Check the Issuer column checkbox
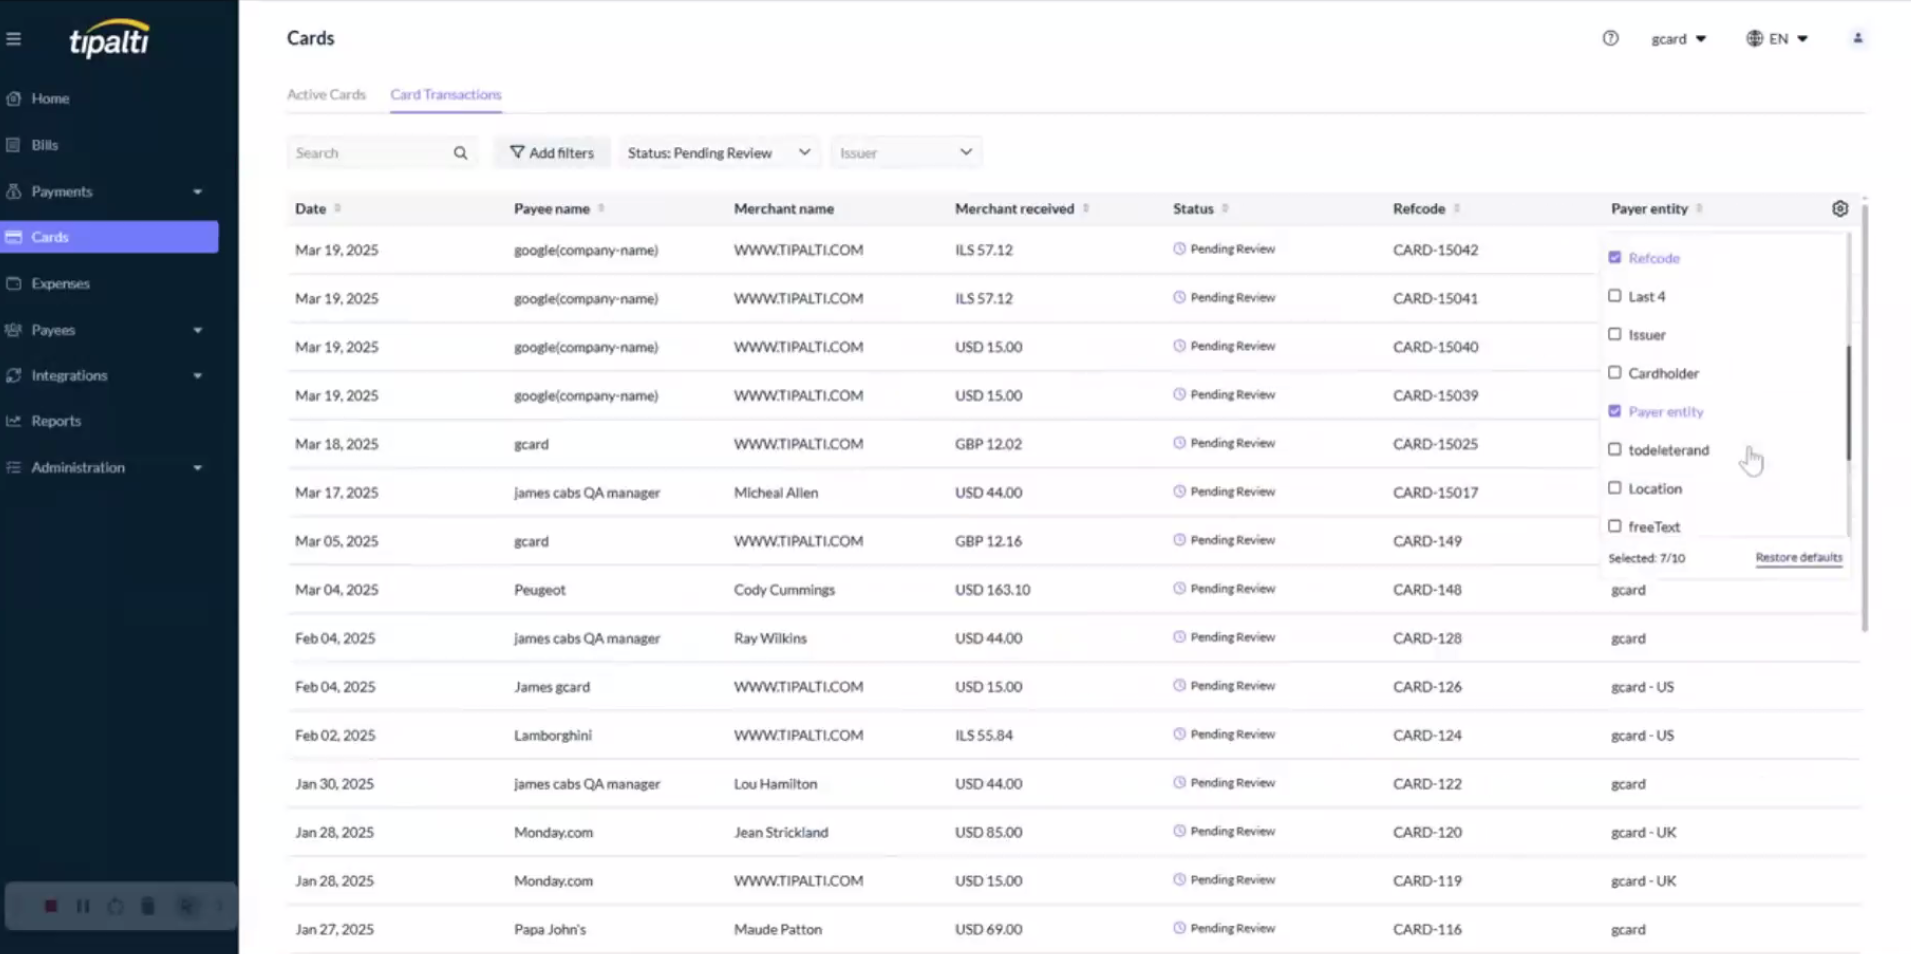Image resolution: width=1911 pixels, height=954 pixels. 1614,334
